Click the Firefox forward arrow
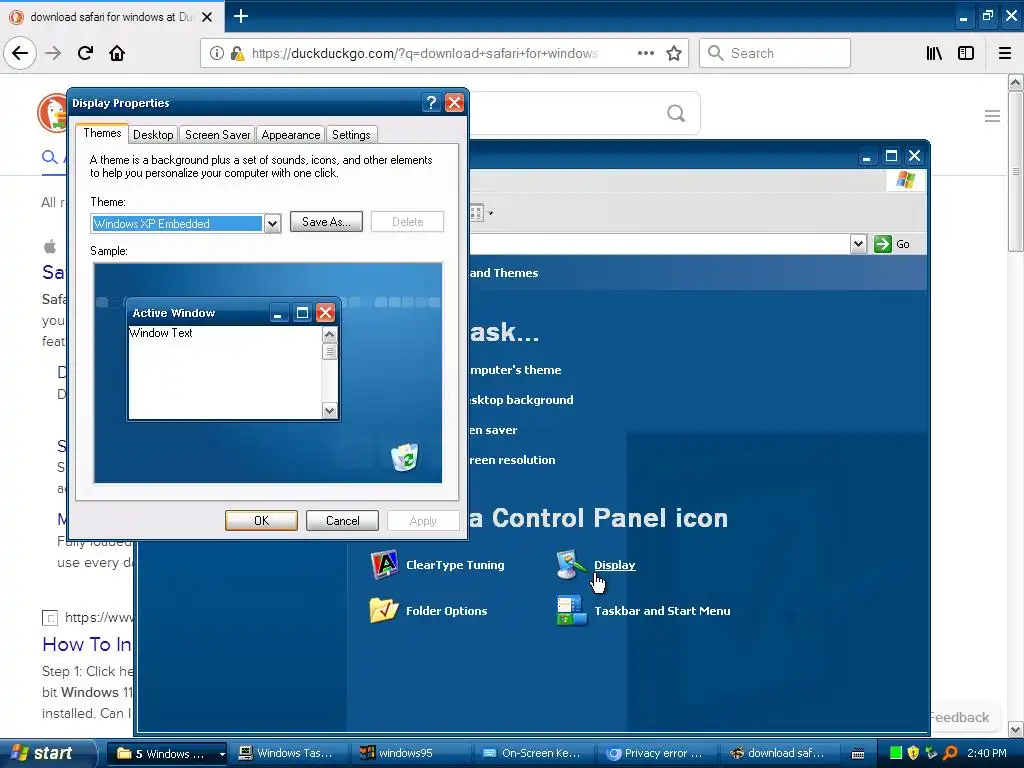Viewport: 1024px width, 768px height. point(53,53)
